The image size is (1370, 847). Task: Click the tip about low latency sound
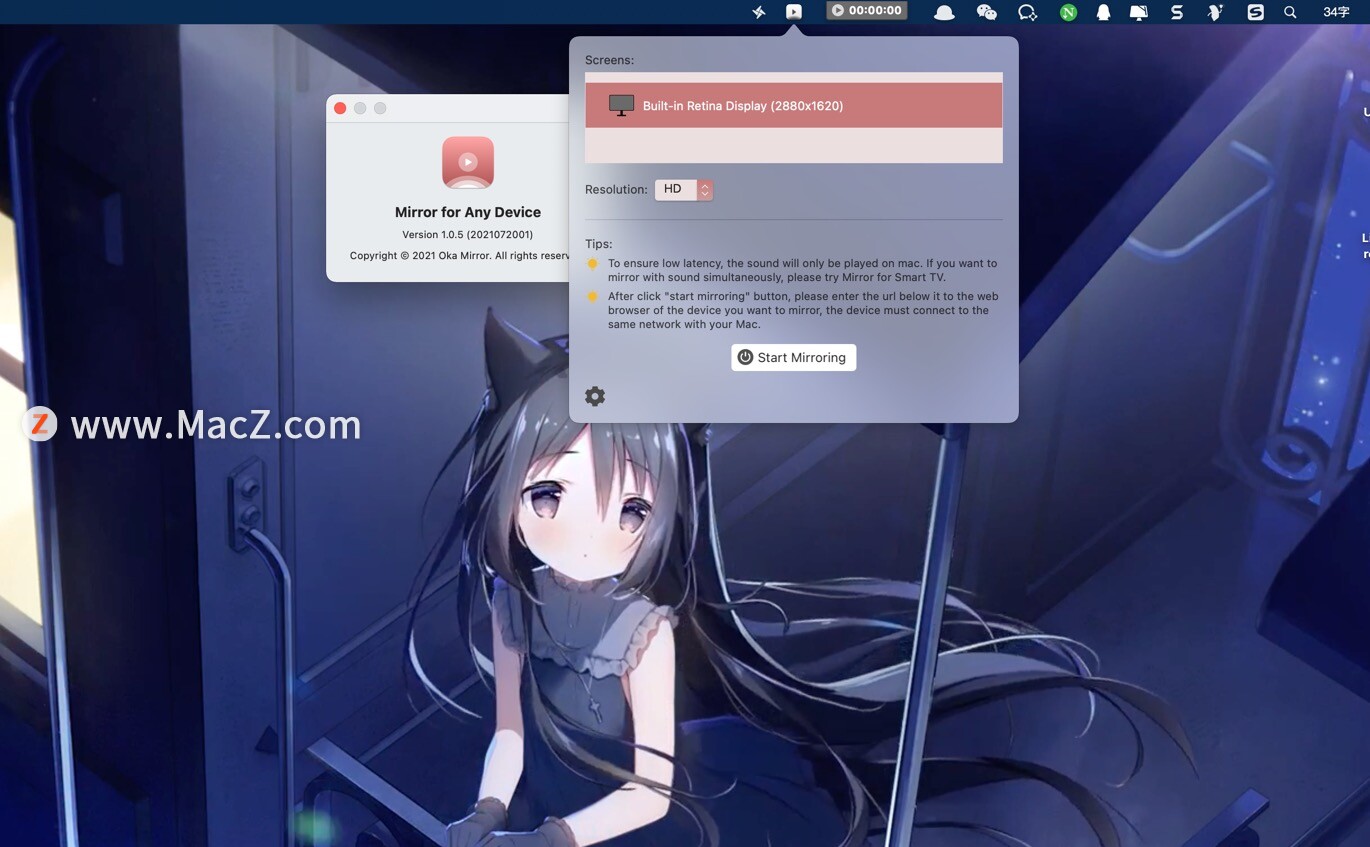coord(802,270)
